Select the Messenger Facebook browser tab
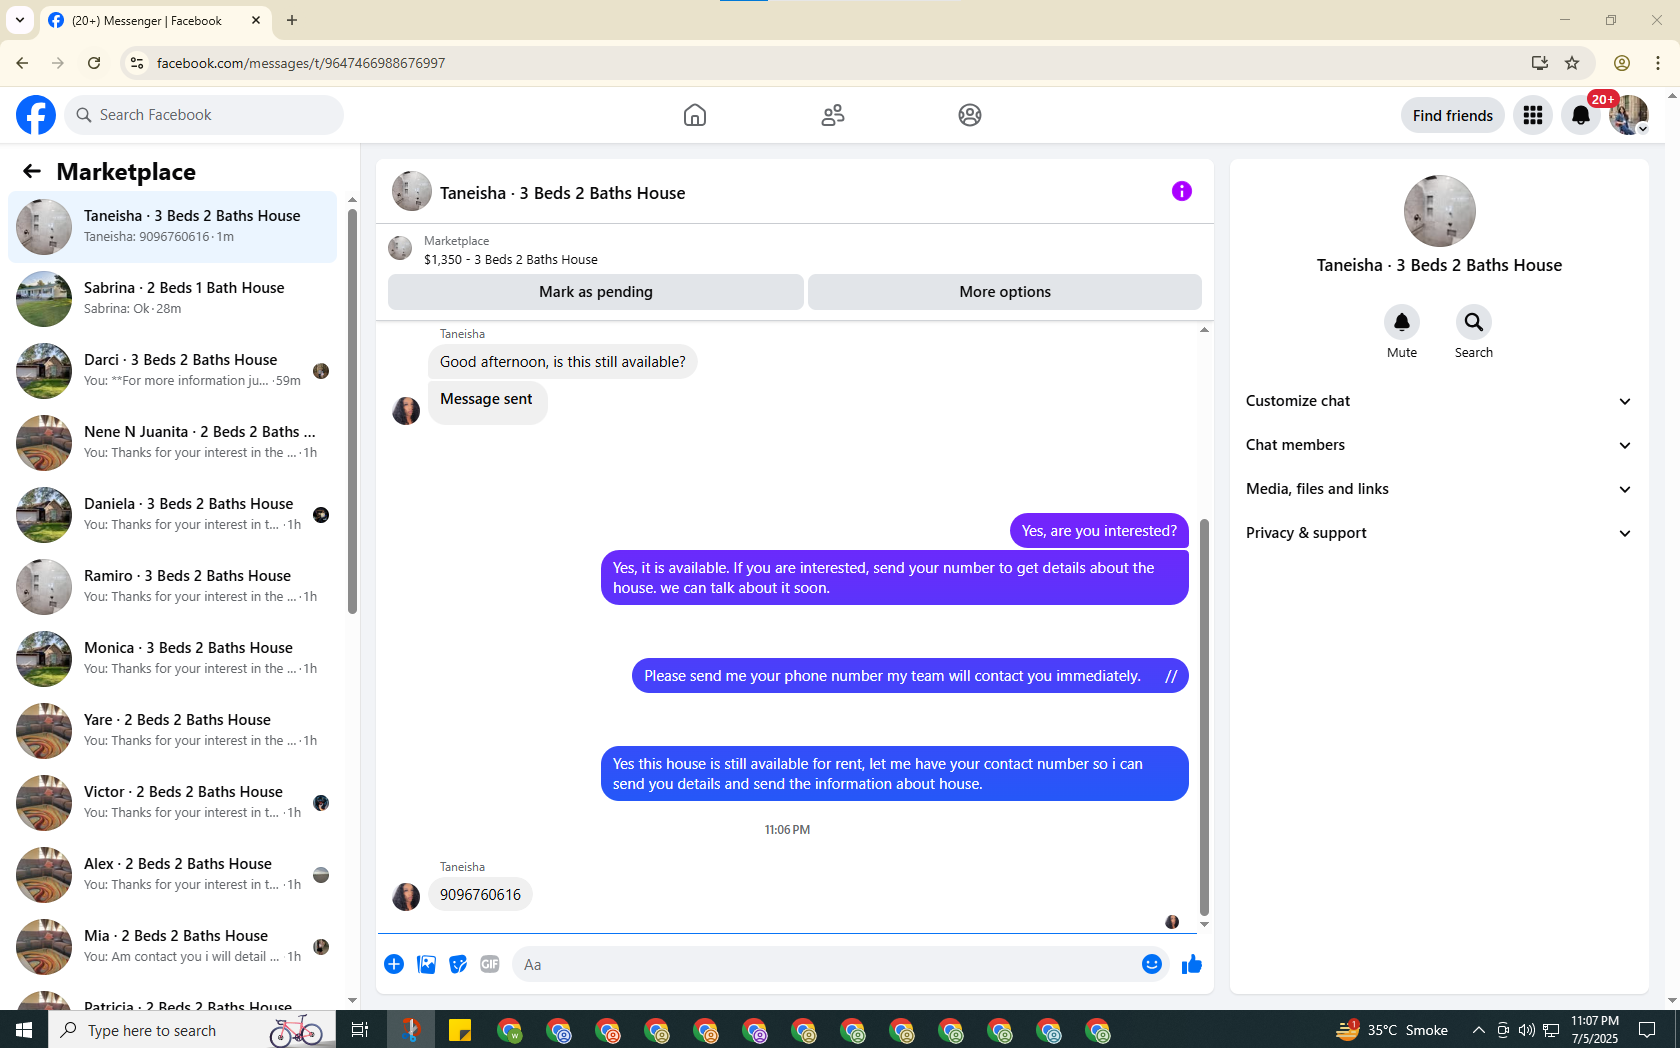 [155, 21]
